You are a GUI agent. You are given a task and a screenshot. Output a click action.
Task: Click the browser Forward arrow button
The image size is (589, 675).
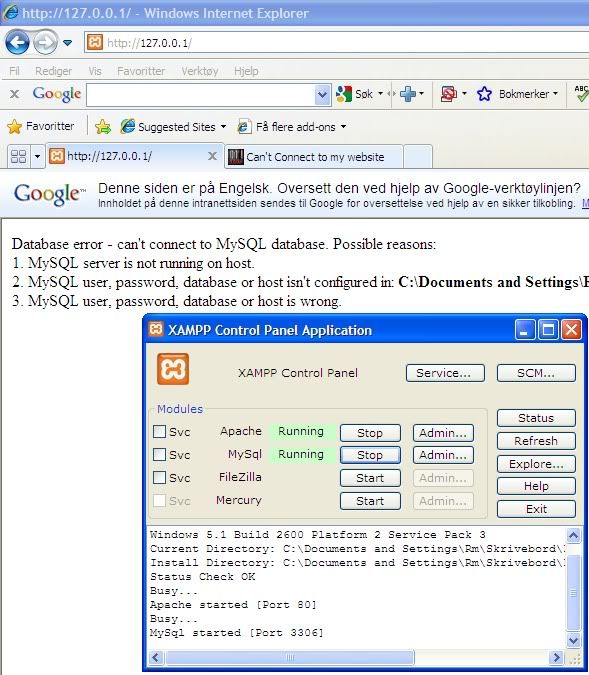tap(46, 42)
